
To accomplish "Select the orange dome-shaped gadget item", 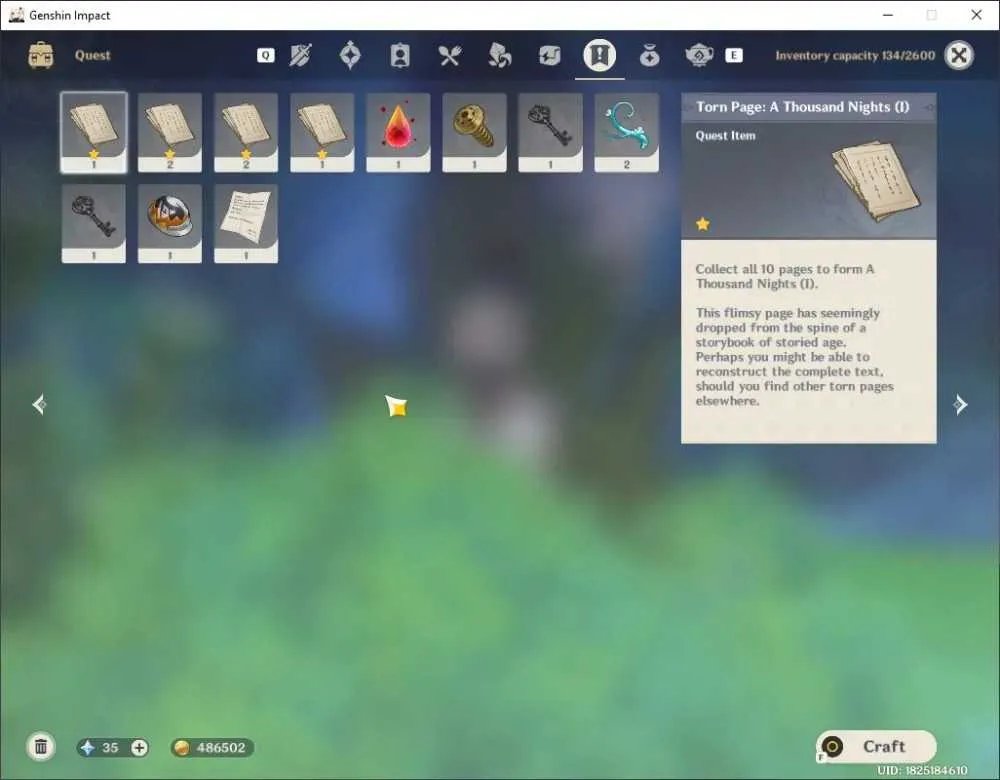I will click(170, 223).
